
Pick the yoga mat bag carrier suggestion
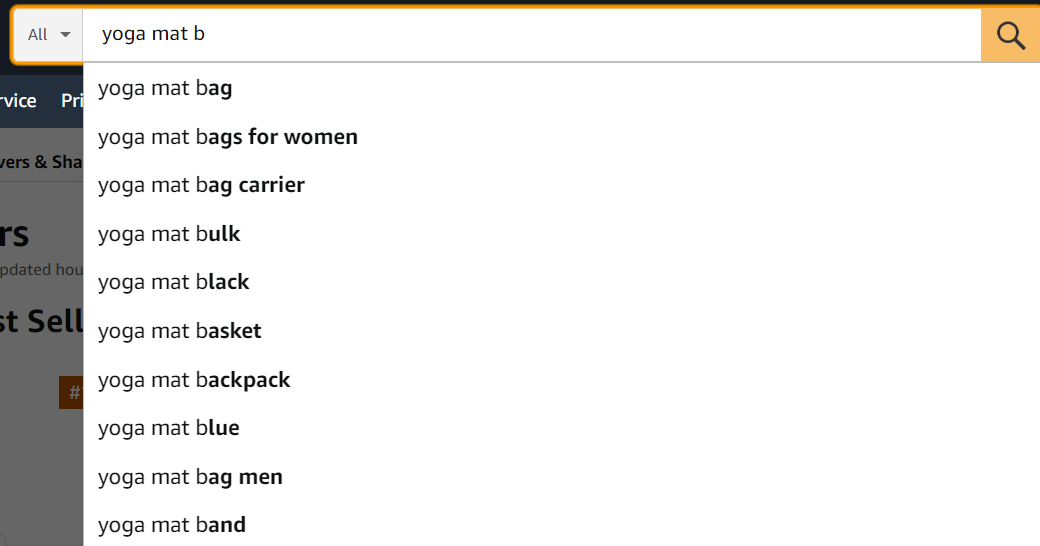(x=561, y=185)
